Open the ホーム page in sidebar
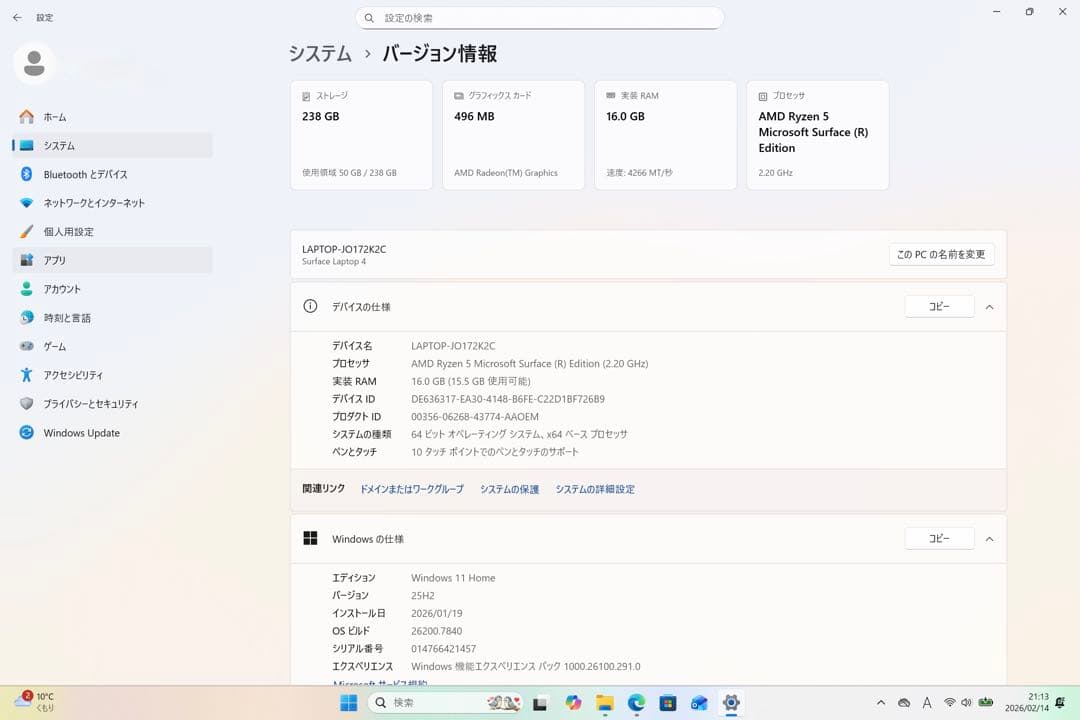Viewport: 1080px width, 720px height. point(112,117)
